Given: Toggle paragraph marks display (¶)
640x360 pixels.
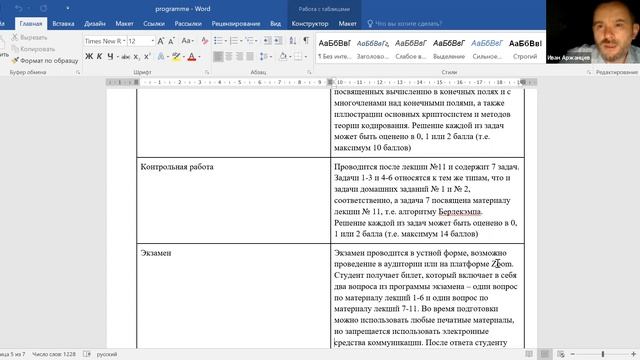Looking at the screenshot, I should [306, 40].
